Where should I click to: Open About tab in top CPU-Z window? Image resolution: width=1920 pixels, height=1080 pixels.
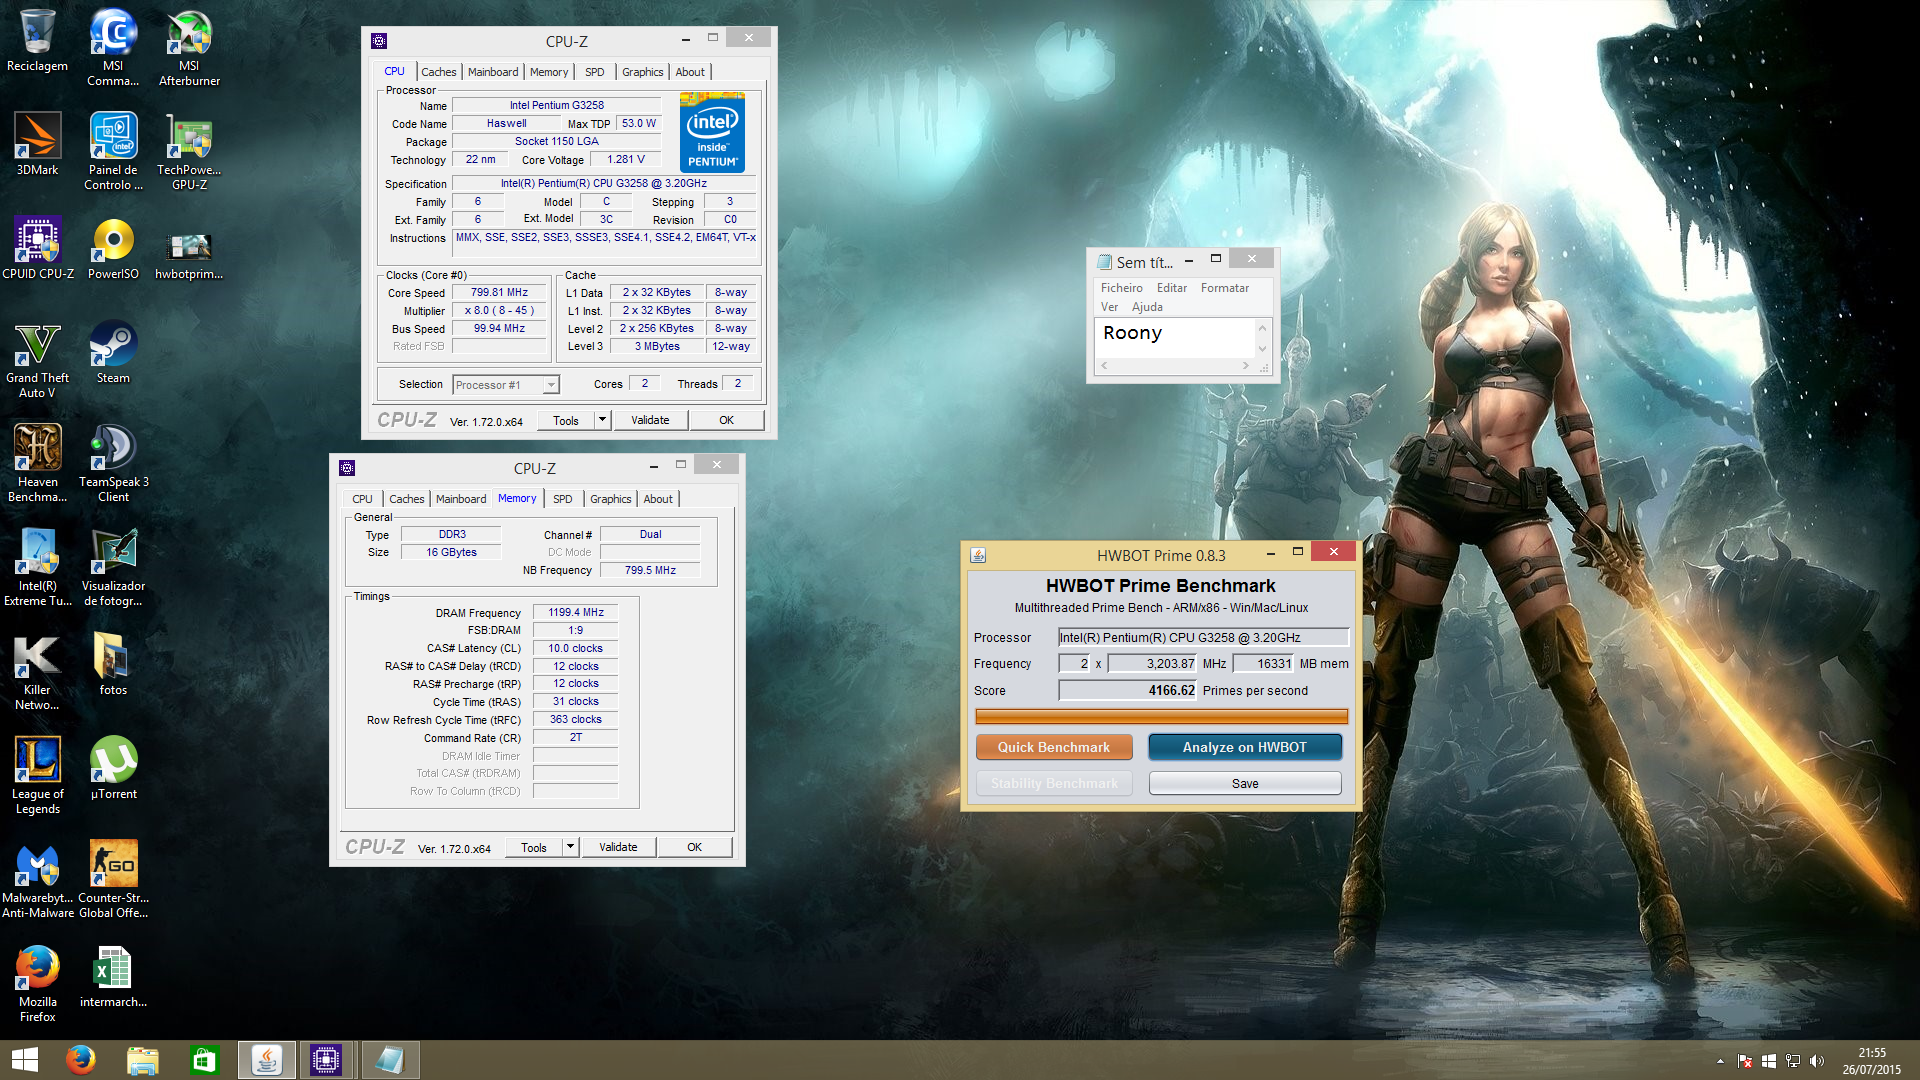[x=690, y=72]
